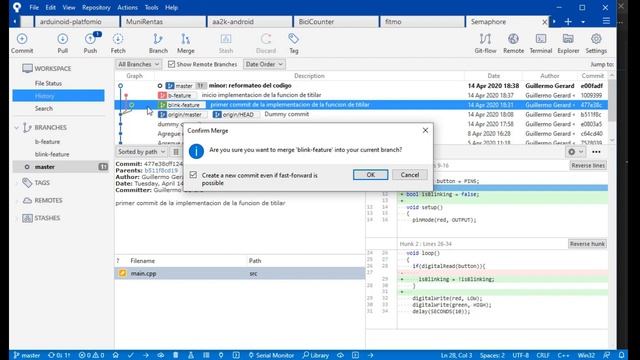Click the Merge toolbar icon
This screenshot has height=360, width=640.
point(186,43)
